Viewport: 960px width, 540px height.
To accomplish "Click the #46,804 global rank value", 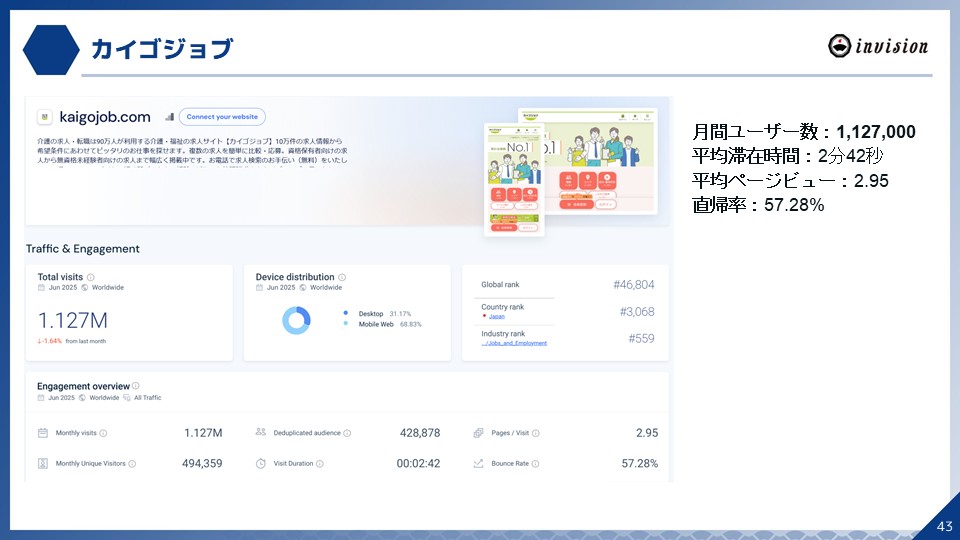I will [634, 285].
